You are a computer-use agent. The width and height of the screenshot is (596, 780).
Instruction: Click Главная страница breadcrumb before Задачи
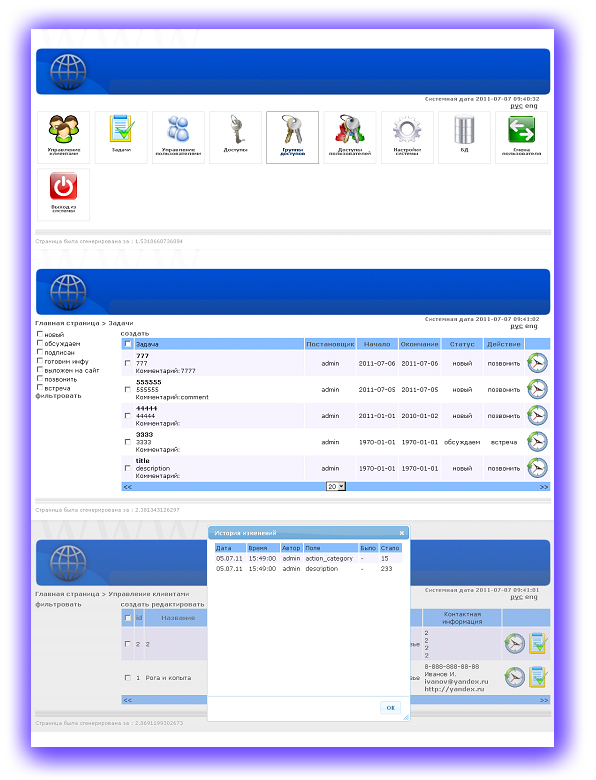67,323
